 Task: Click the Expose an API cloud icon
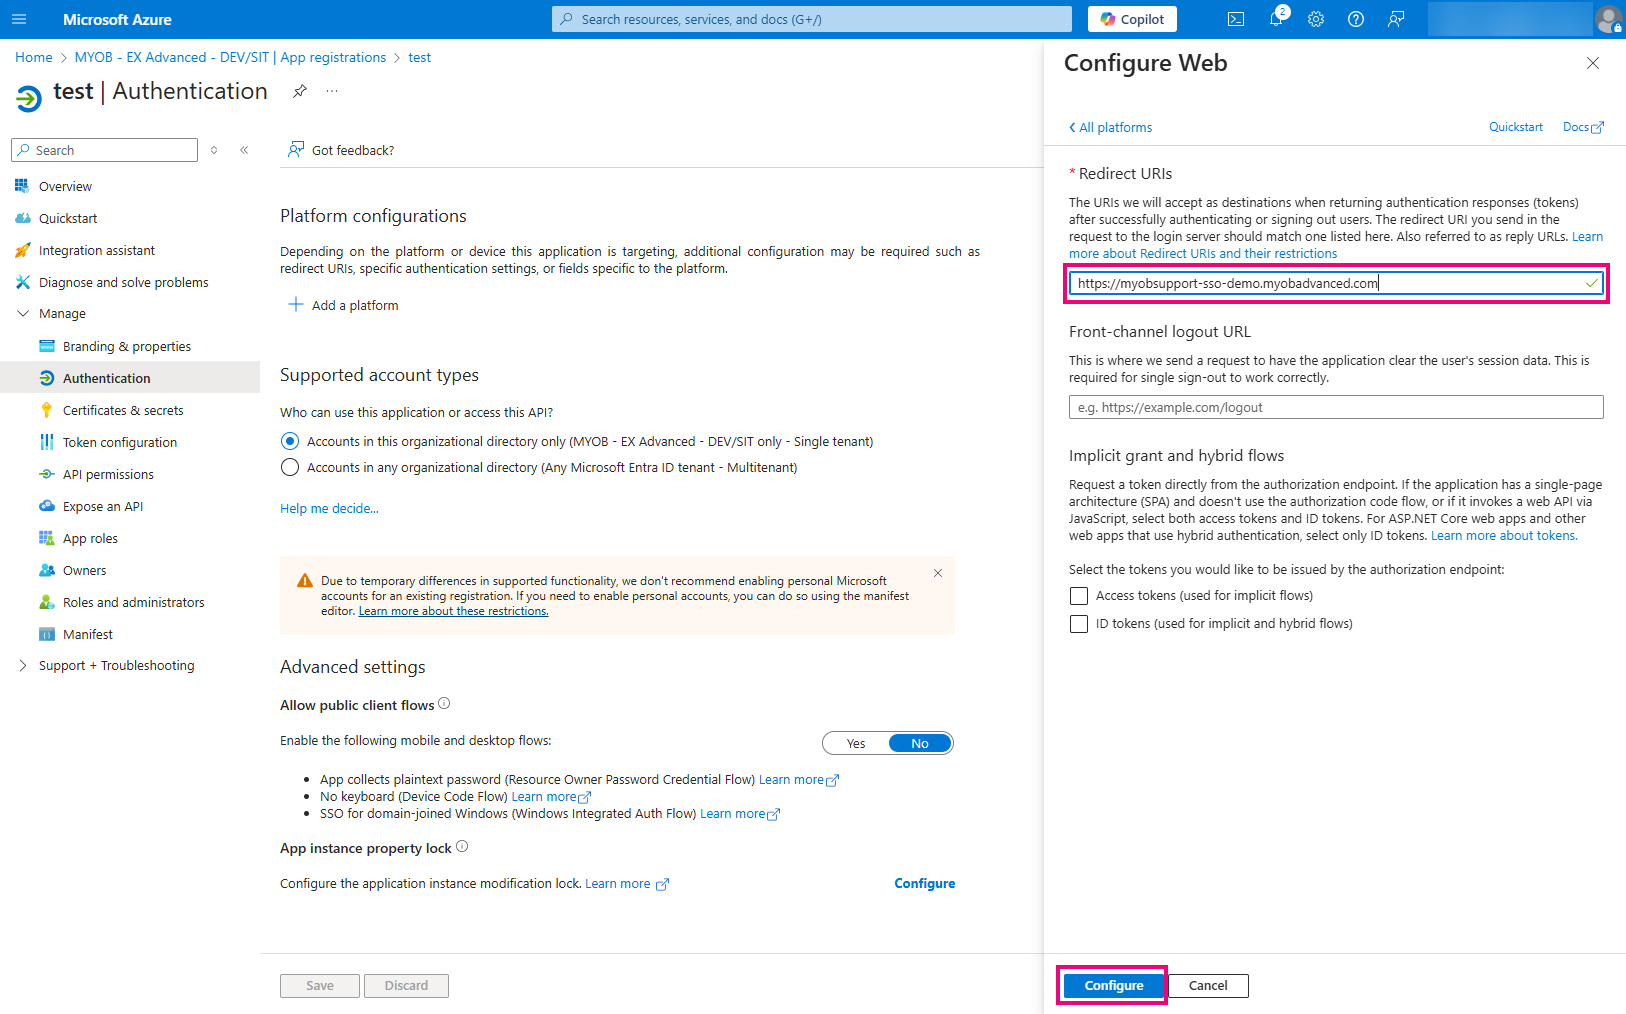tap(46, 506)
